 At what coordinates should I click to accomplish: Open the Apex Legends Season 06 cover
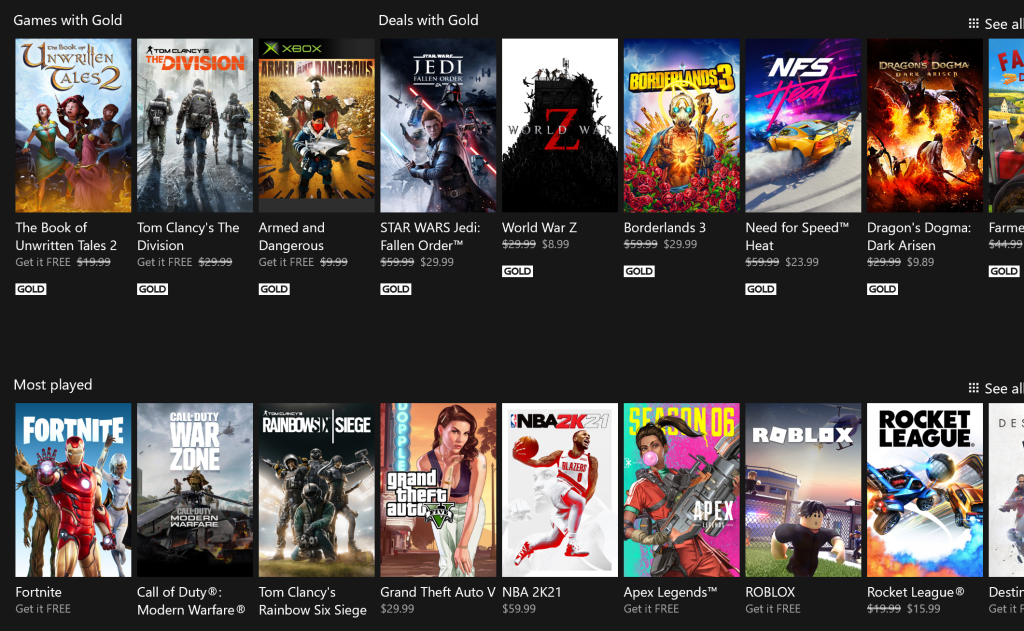click(x=681, y=490)
